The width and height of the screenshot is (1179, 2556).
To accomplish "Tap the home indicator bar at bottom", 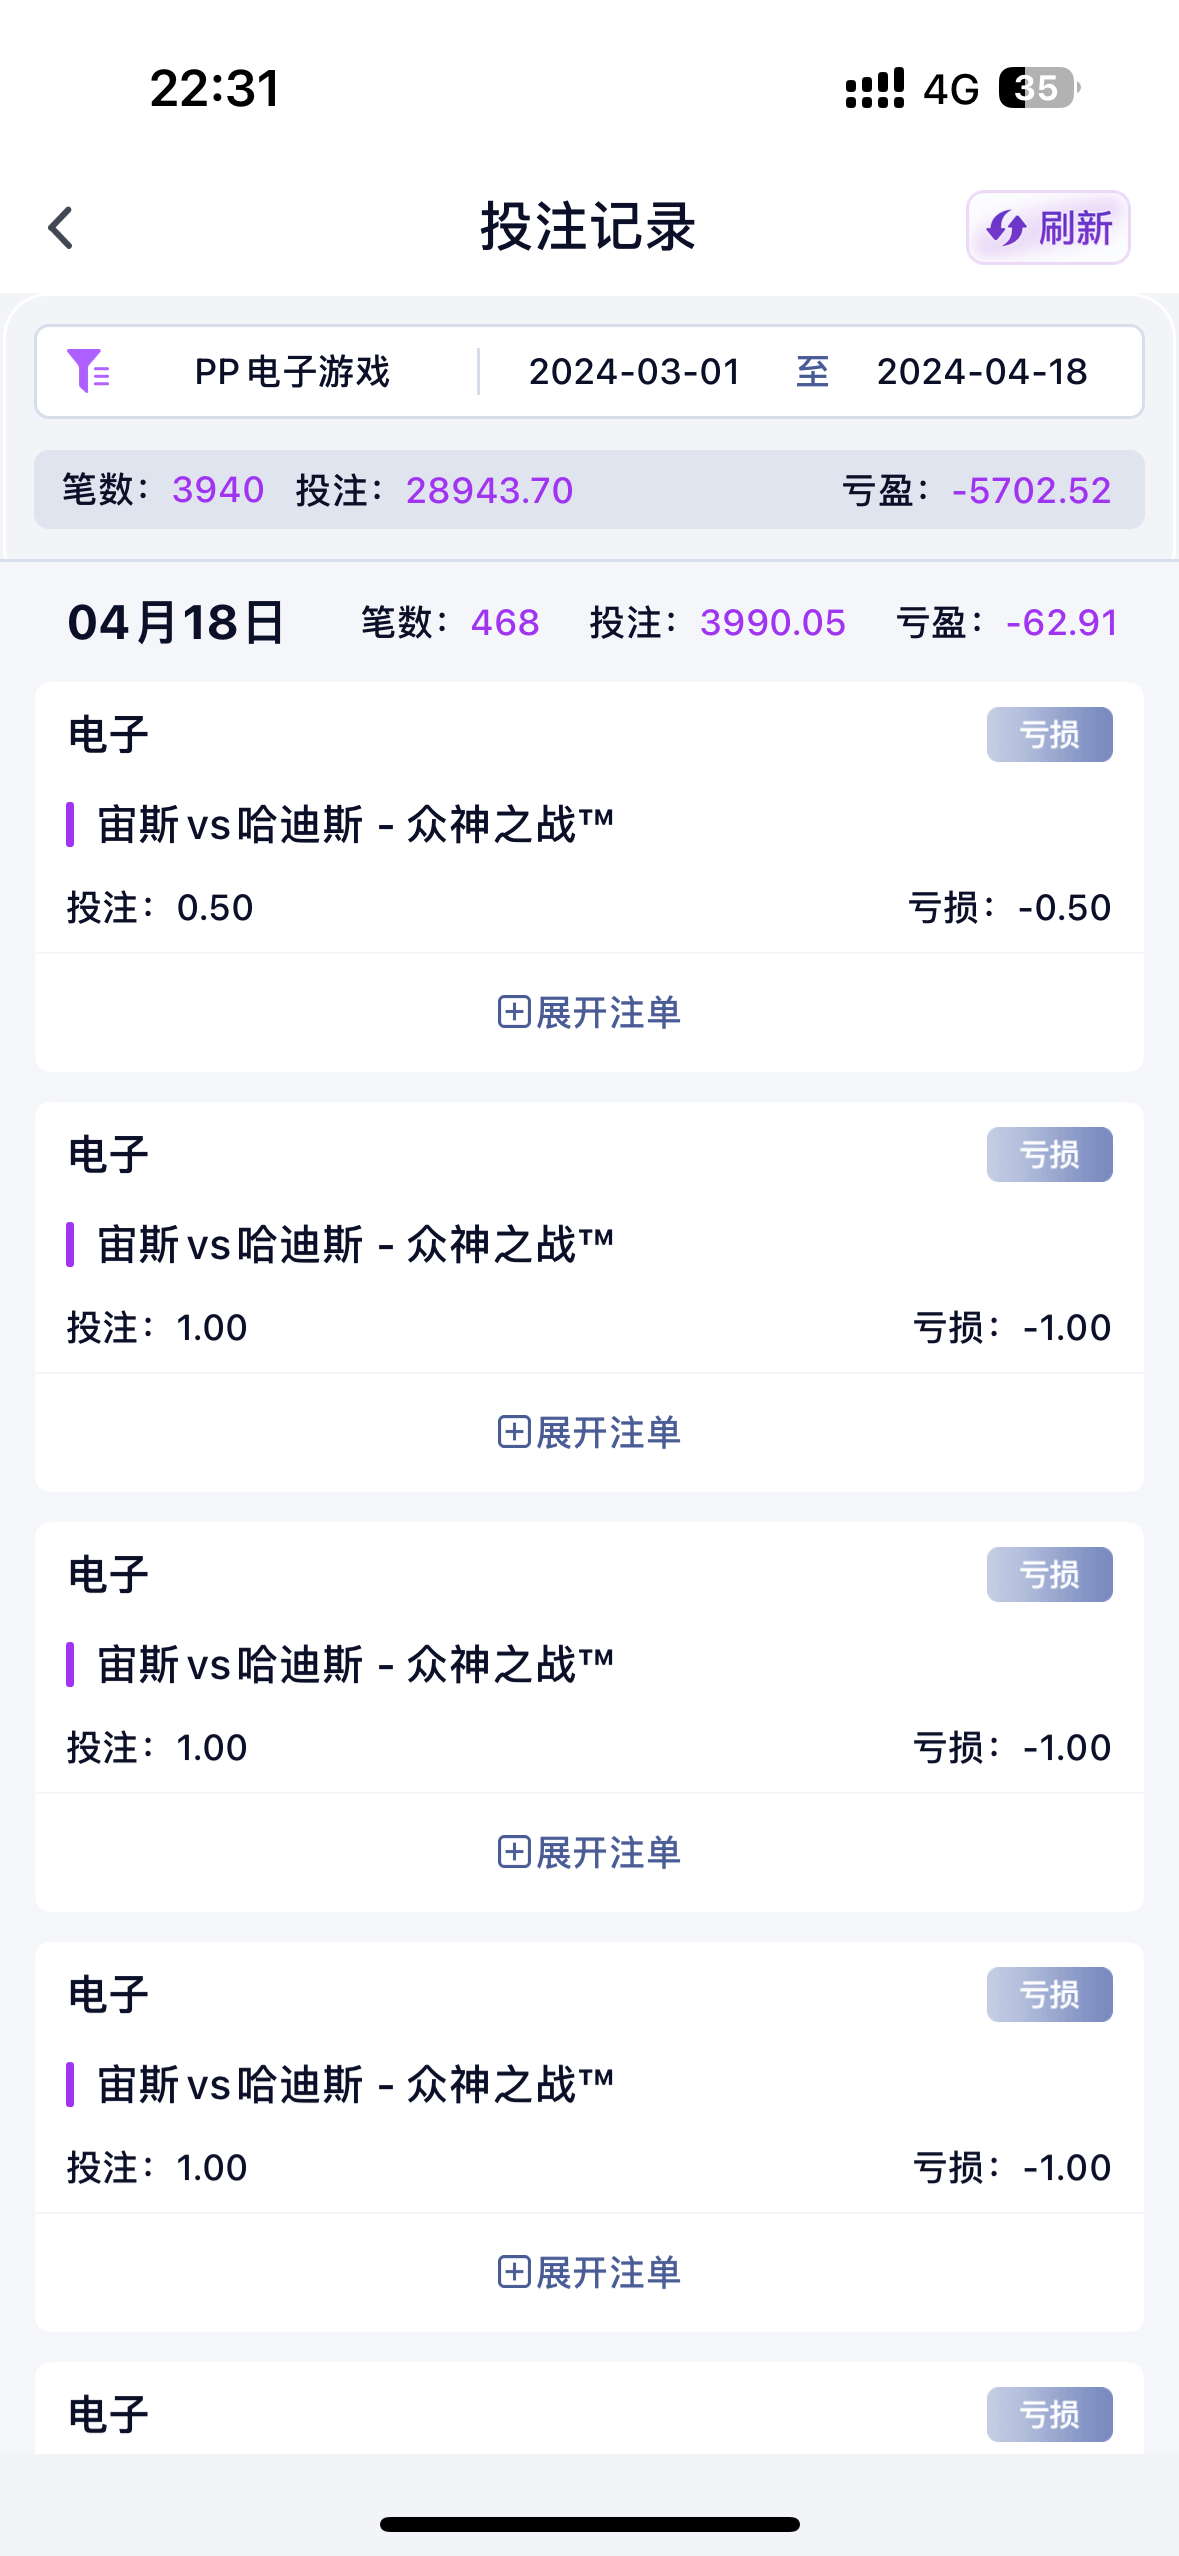I will (x=589, y=2524).
